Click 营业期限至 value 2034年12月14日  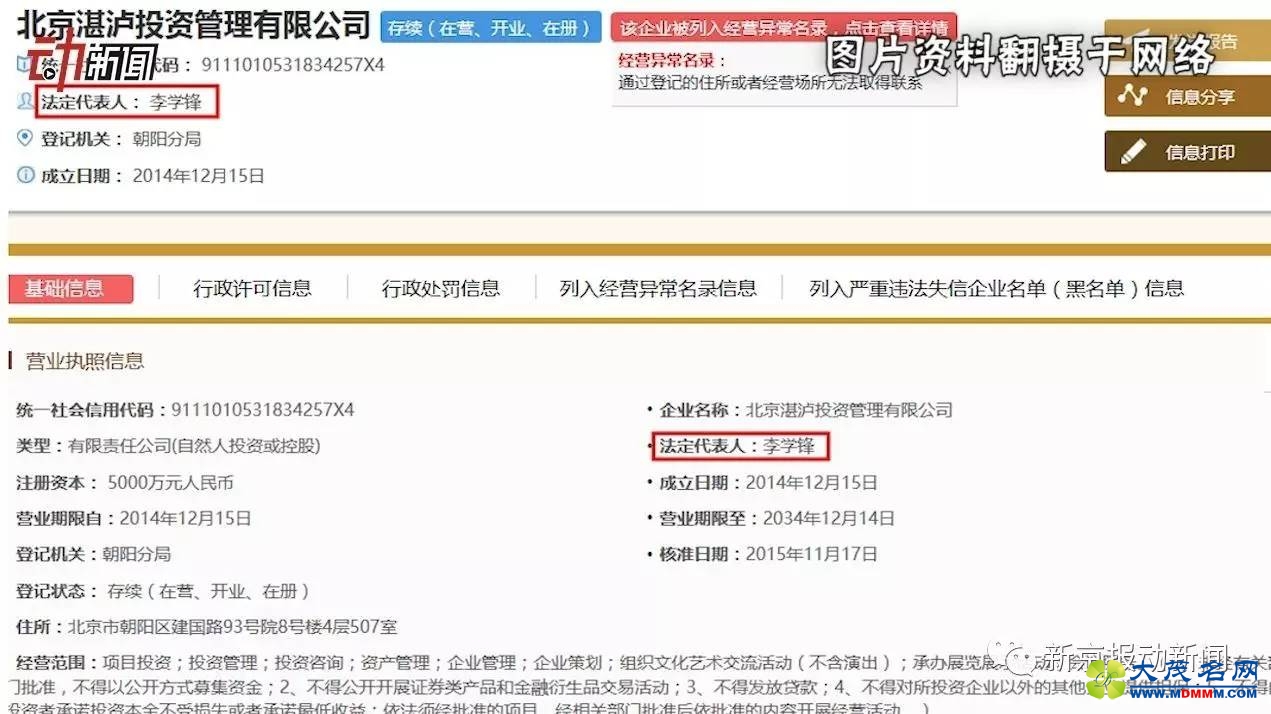[x=828, y=518]
